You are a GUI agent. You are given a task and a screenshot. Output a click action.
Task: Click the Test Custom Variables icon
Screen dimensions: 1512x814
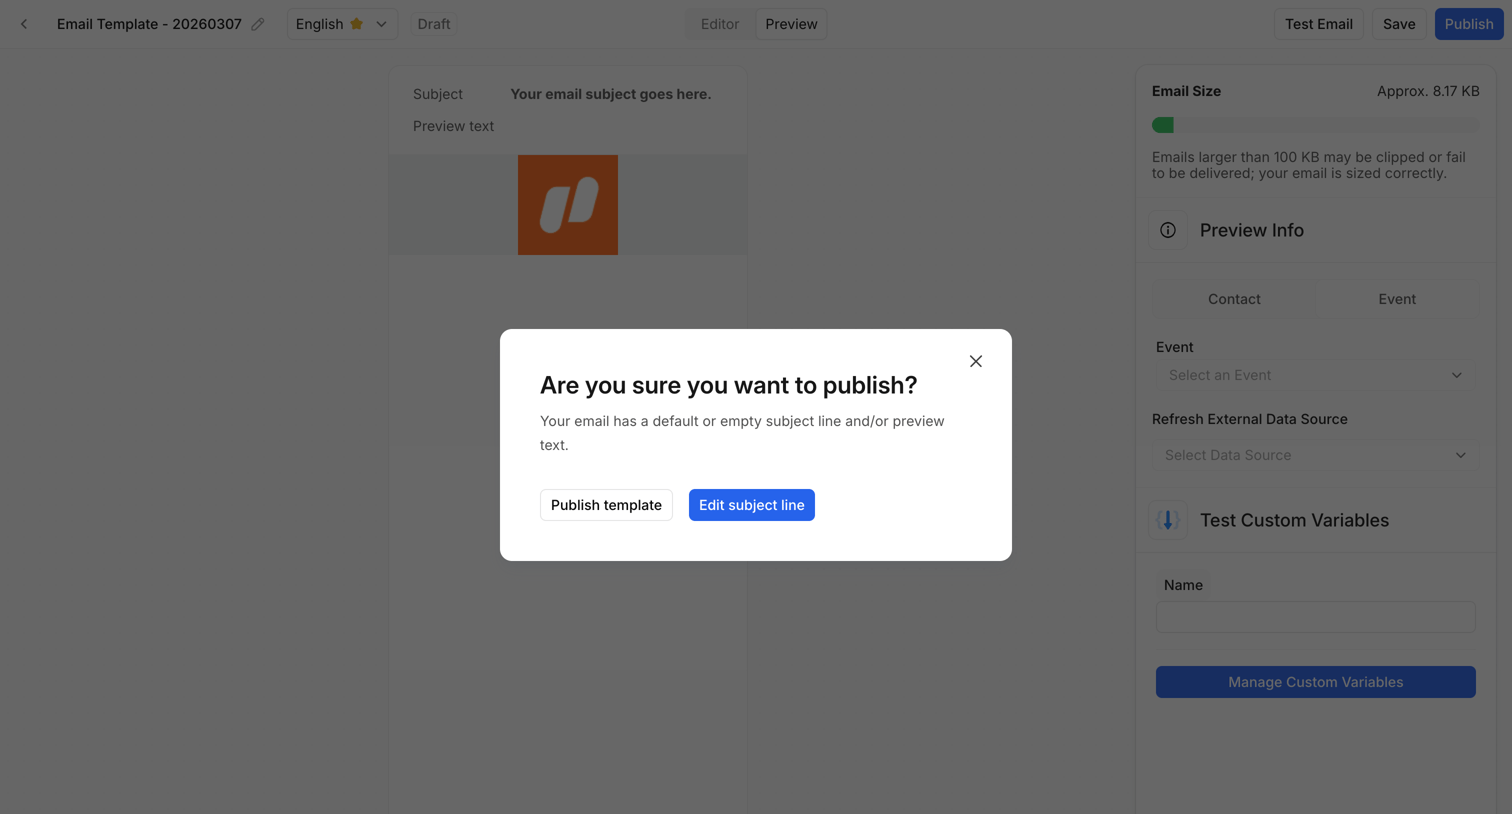click(1168, 520)
